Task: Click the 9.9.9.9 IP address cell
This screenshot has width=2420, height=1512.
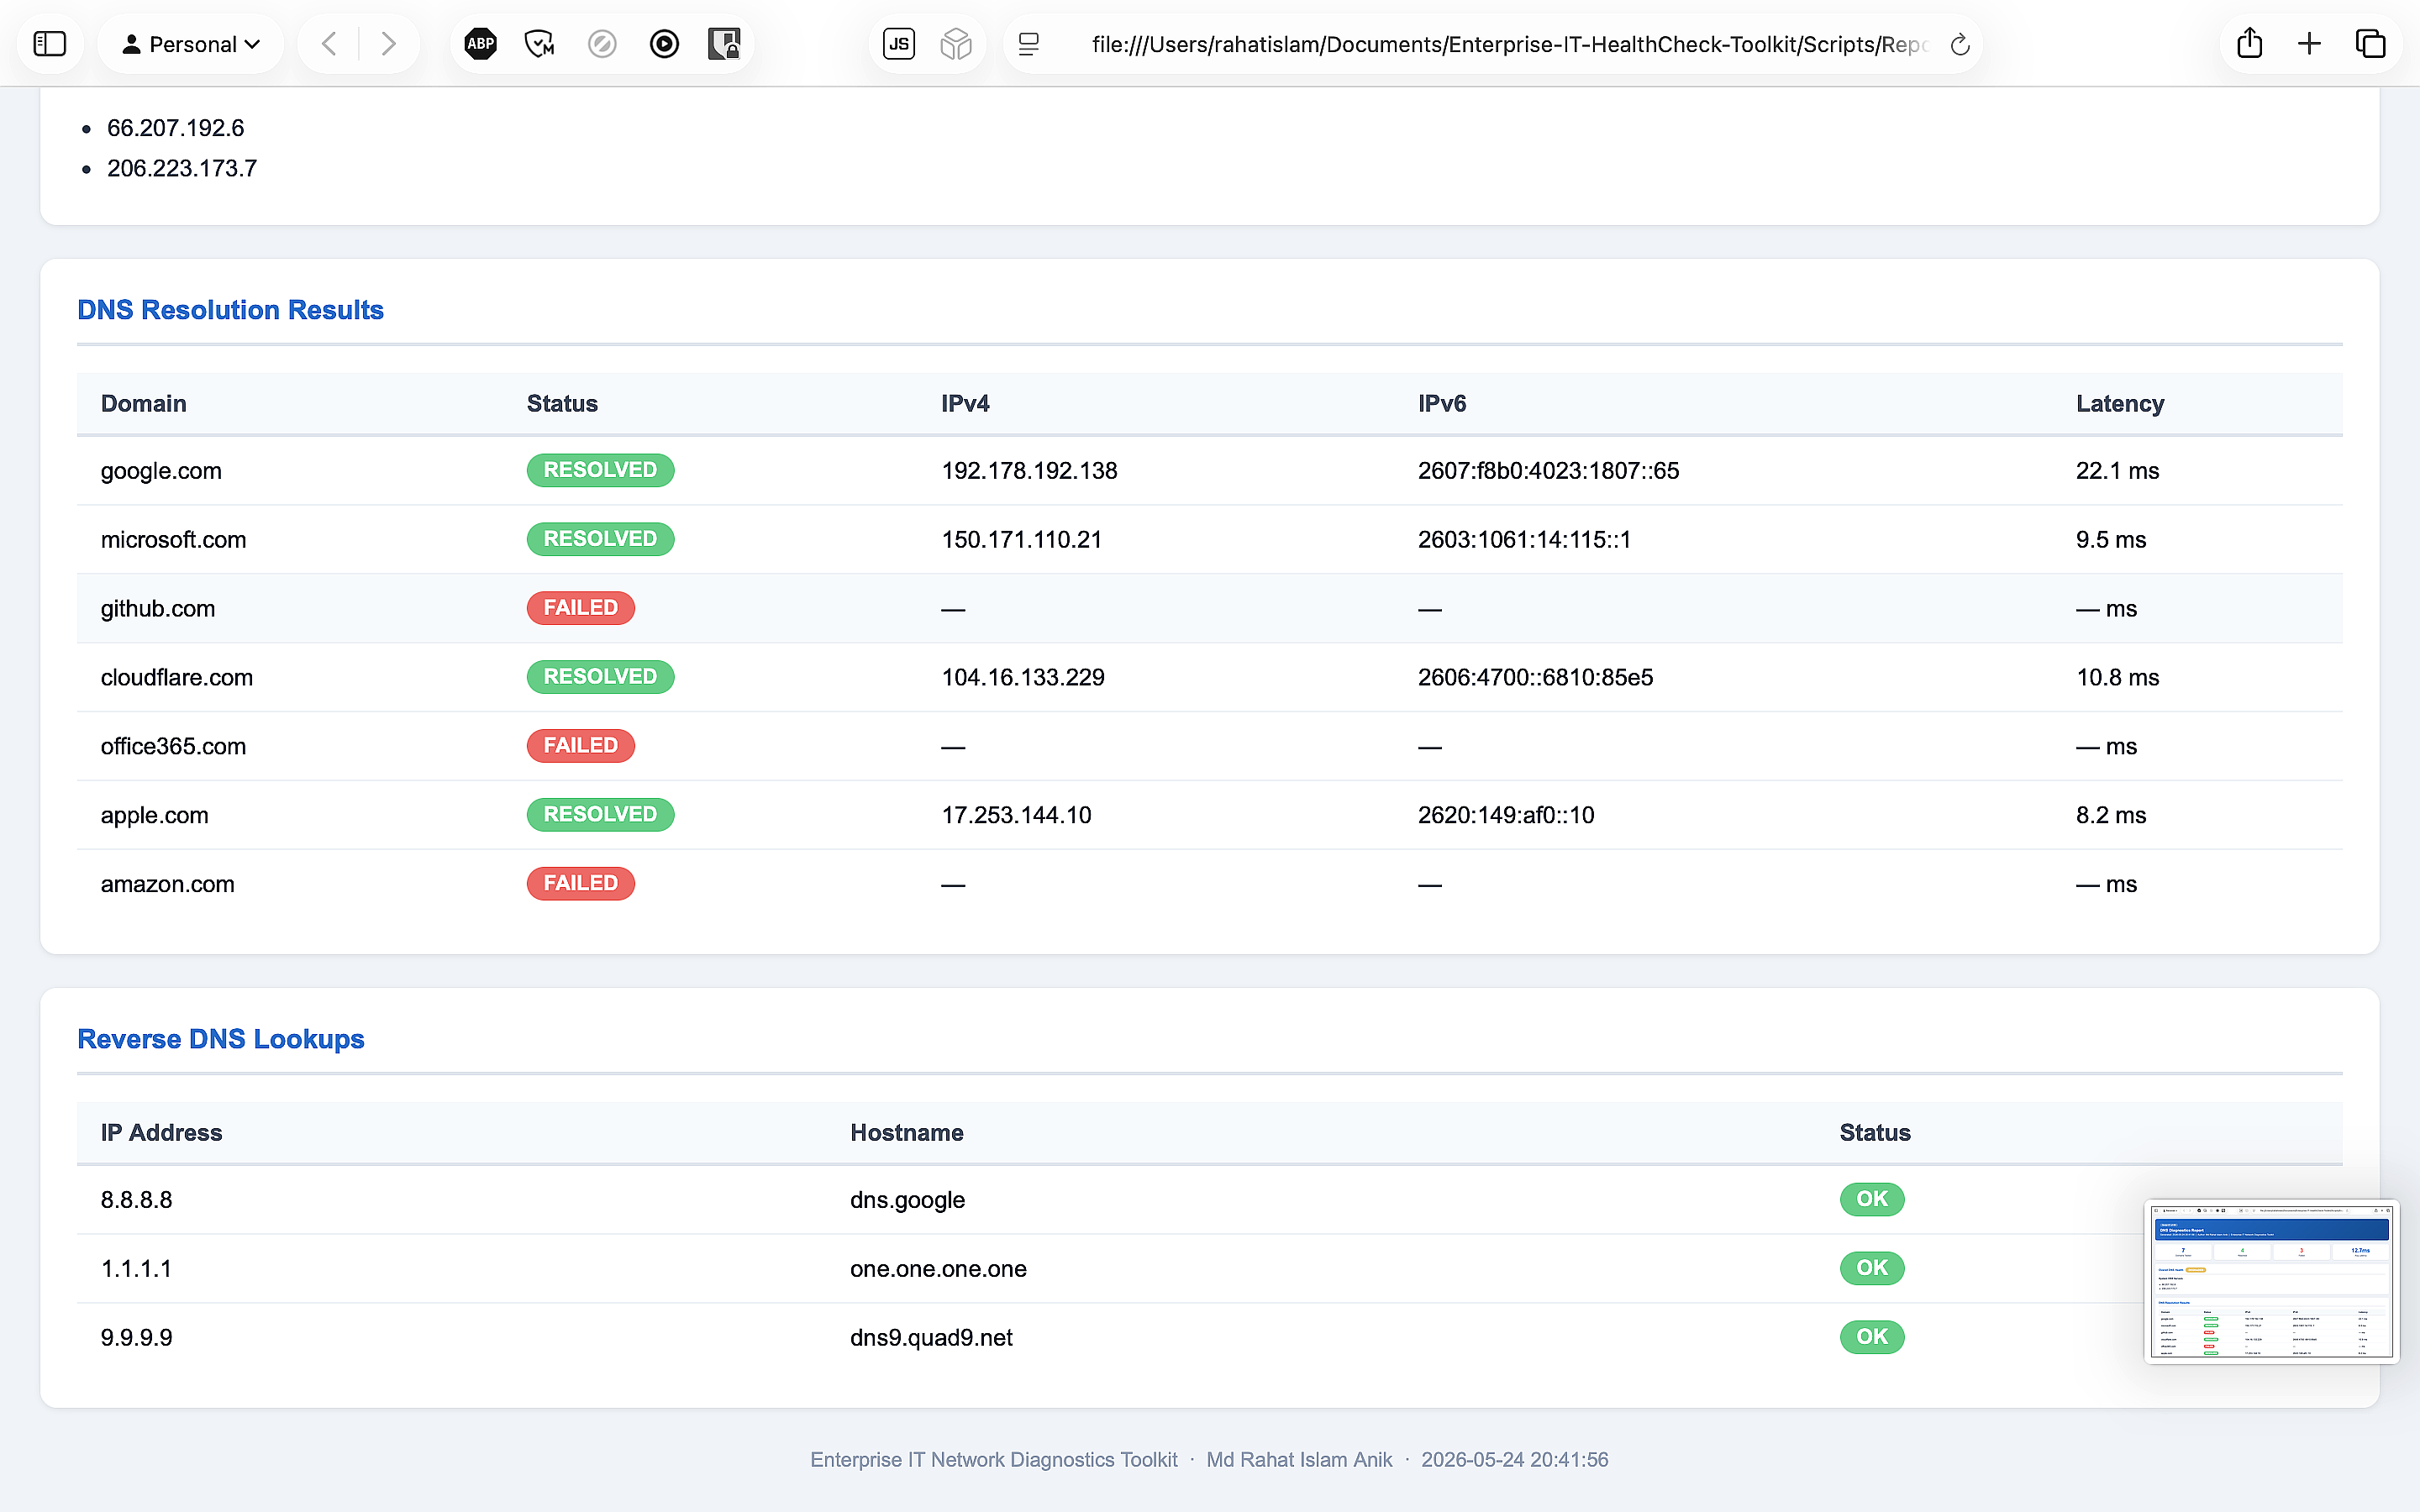Action: (136, 1338)
